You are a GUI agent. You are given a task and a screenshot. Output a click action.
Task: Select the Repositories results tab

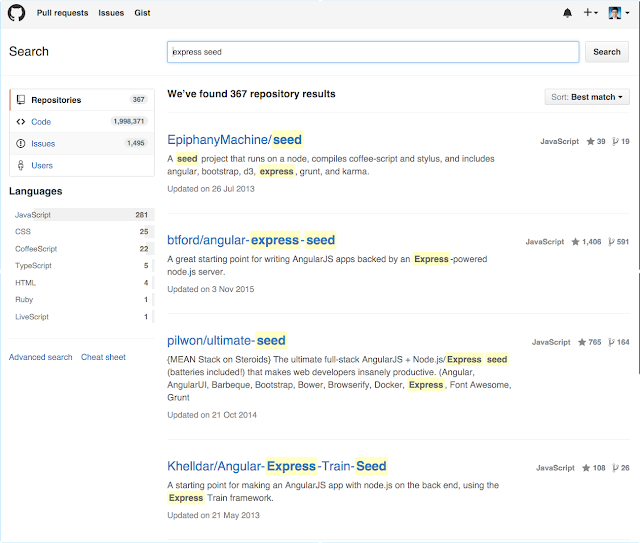(82, 100)
